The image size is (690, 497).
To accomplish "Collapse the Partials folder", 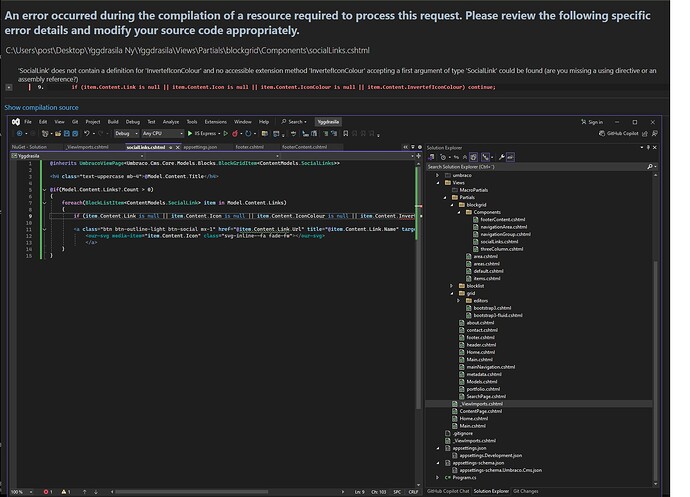I will (x=444, y=198).
